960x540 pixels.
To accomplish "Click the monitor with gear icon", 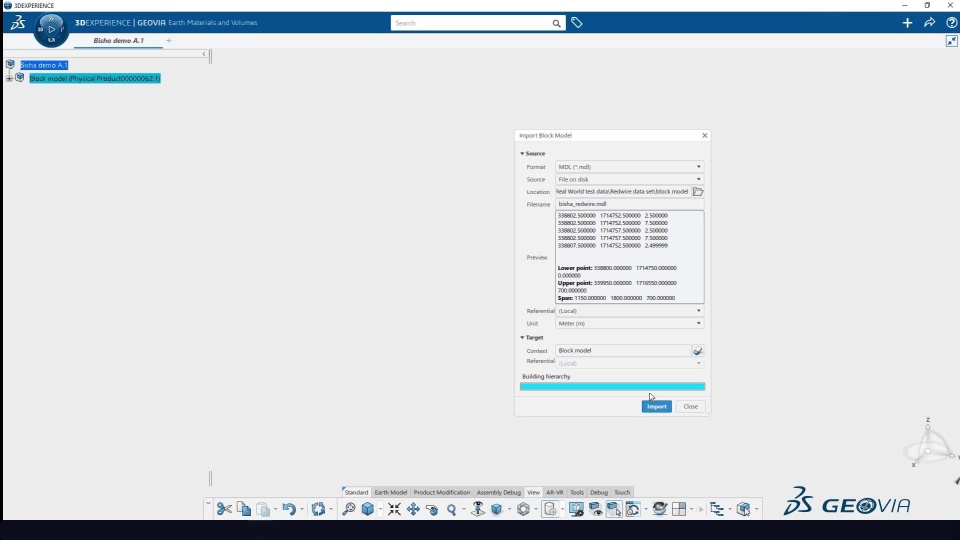I will (576, 509).
